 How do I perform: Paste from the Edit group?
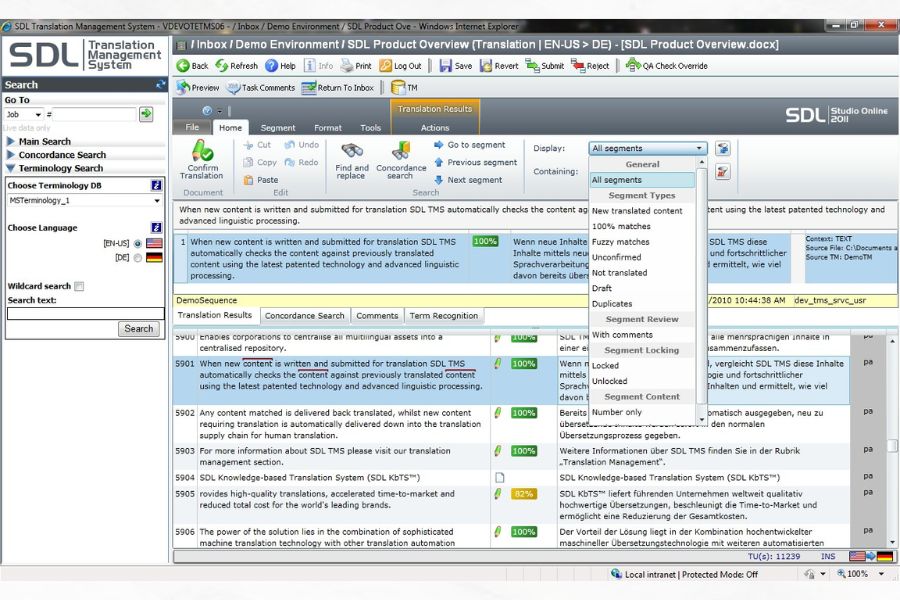[261, 180]
